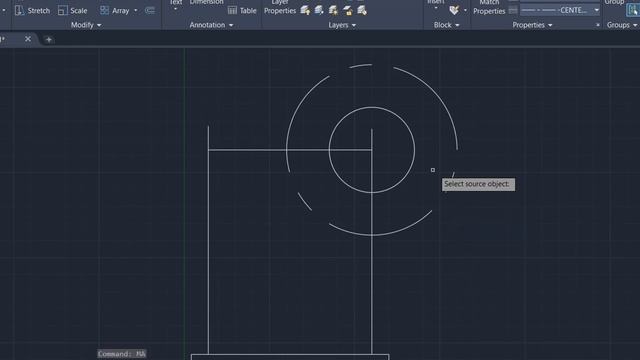Click Match Properties
This screenshot has width=640, height=360.
tap(489, 8)
